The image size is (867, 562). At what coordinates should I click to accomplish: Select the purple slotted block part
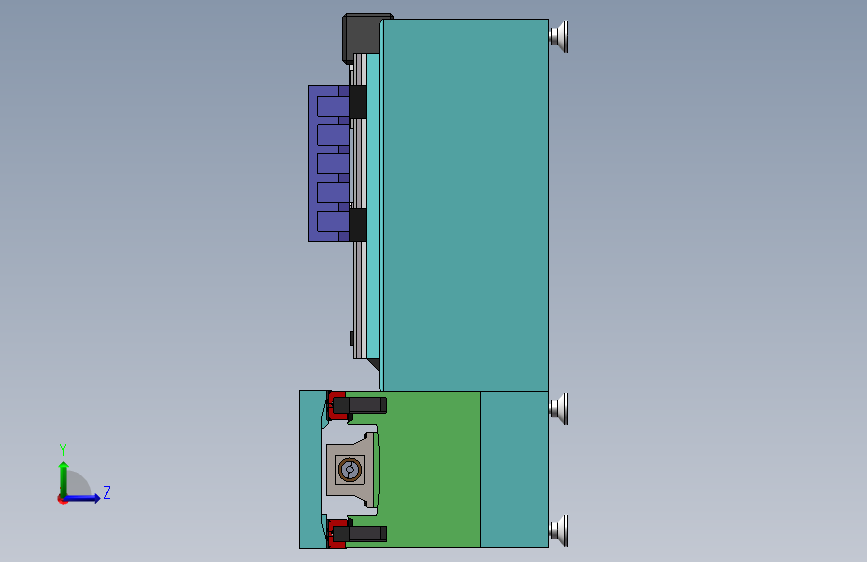click(328, 163)
